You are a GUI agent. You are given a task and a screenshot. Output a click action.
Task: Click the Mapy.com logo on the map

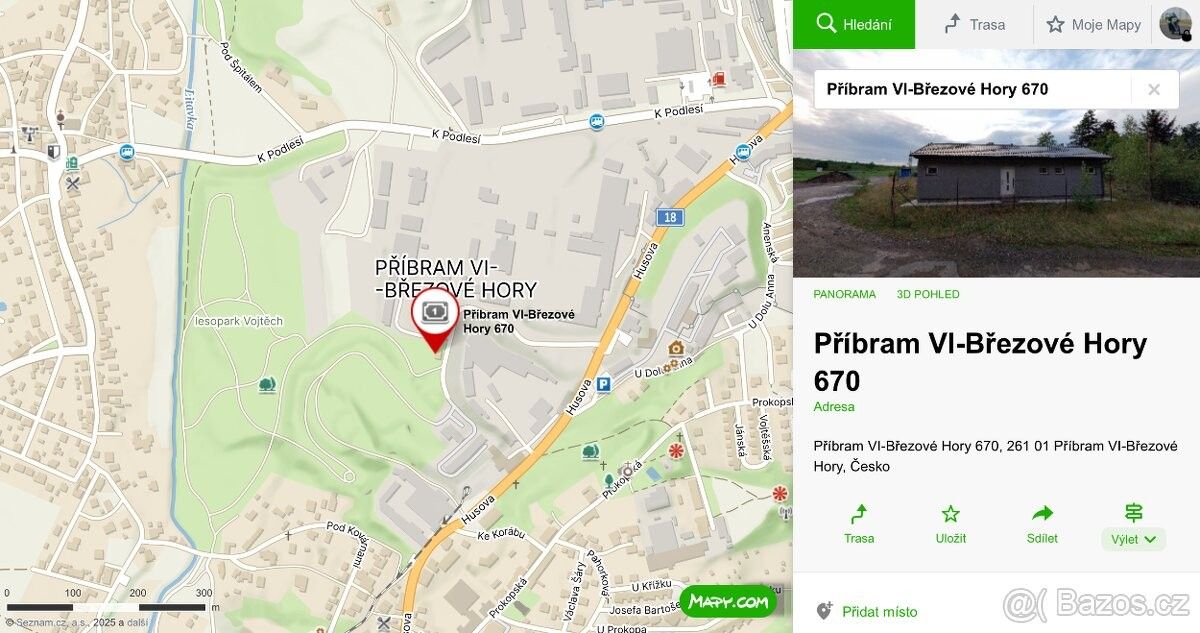click(x=728, y=601)
